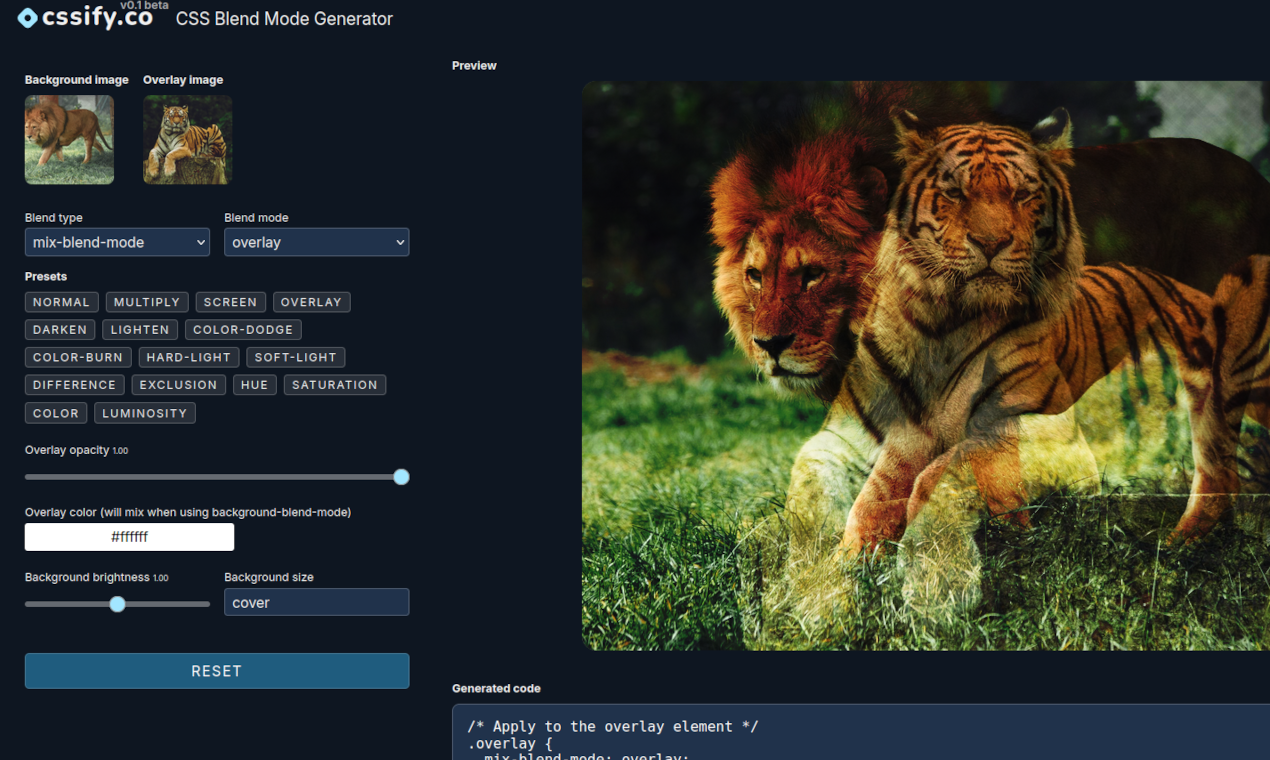Select the lion background image thumbnail
The image size is (1270, 760).
pos(69,140)
